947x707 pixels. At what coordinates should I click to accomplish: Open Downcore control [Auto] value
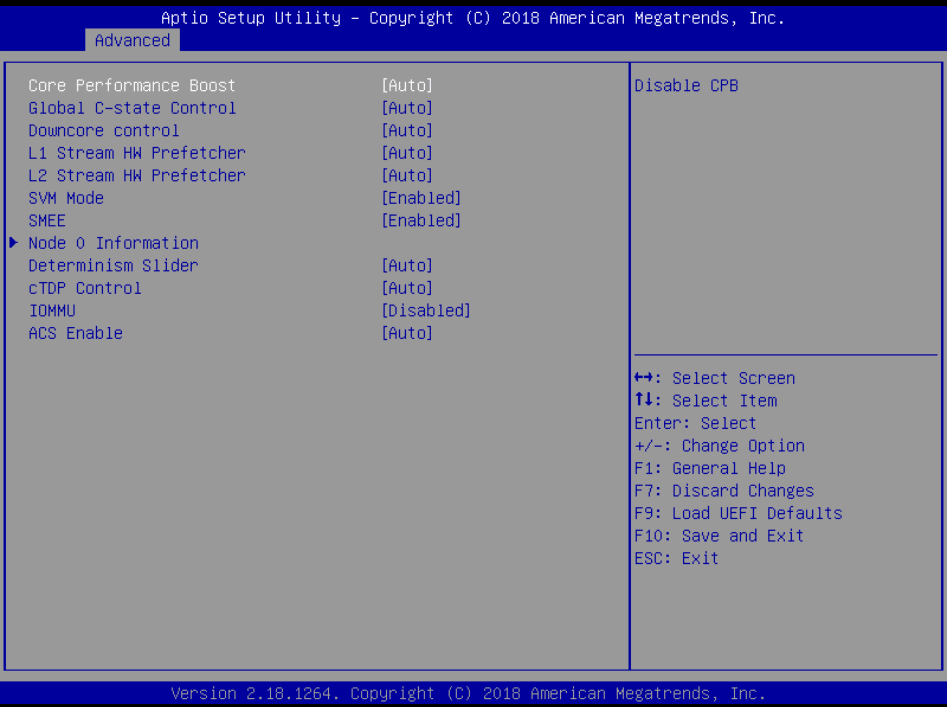[407, 130]
